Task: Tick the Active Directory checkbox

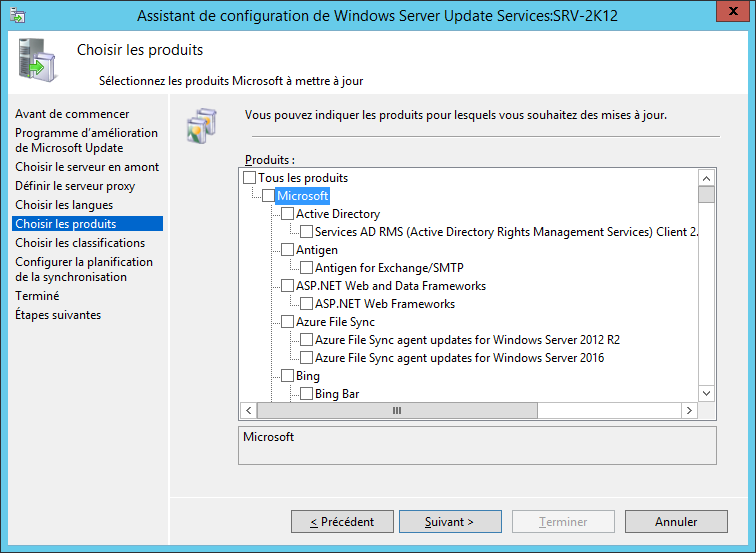Action: click(287, 214)
